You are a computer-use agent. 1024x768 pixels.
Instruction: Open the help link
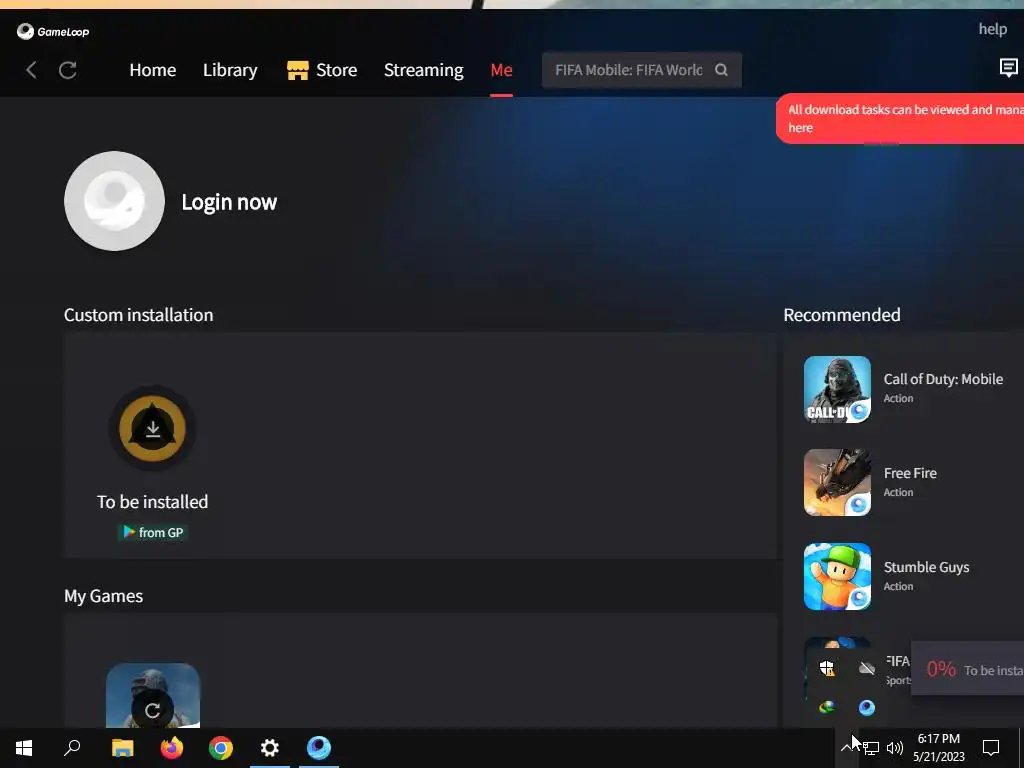992,29
